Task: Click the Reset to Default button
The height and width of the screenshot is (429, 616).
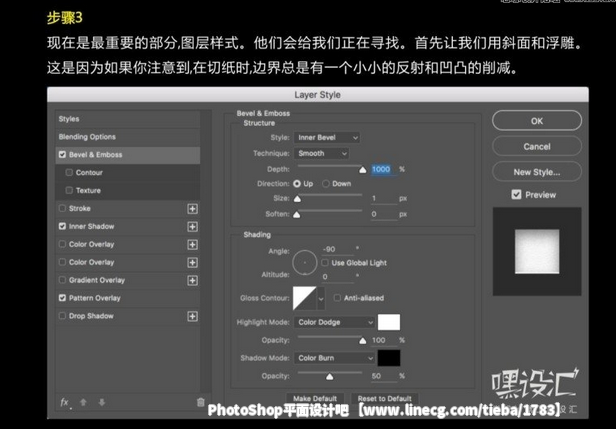Action: coord(384,398)
